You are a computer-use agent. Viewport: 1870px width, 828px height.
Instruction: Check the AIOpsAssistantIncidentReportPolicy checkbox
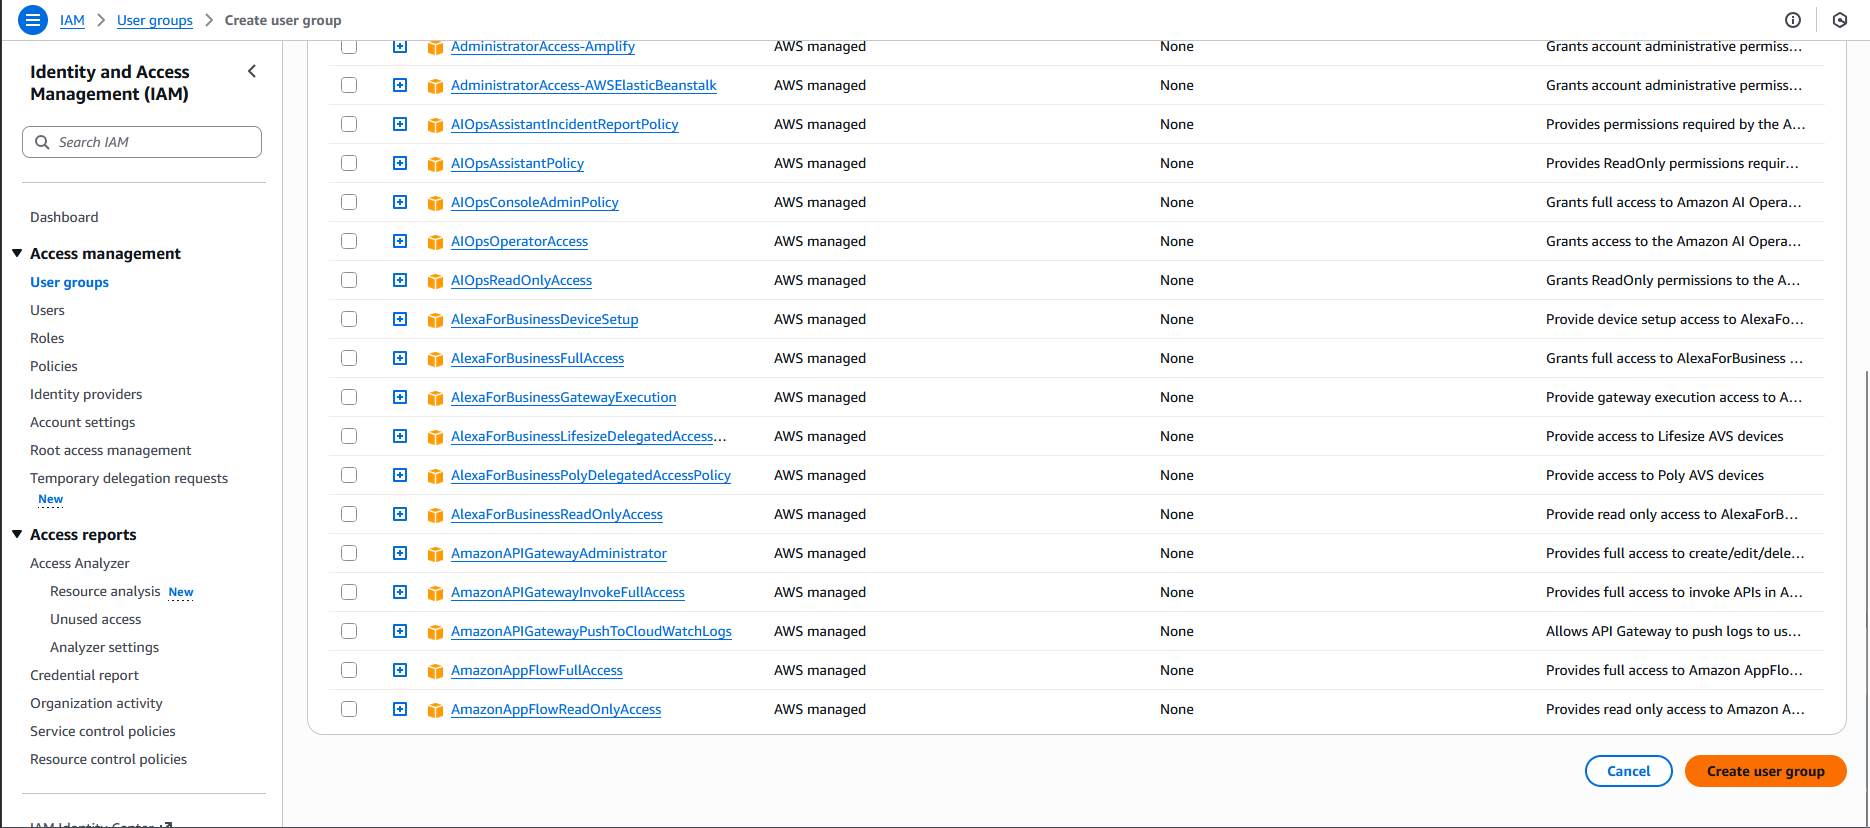click(x=349, y=124)
